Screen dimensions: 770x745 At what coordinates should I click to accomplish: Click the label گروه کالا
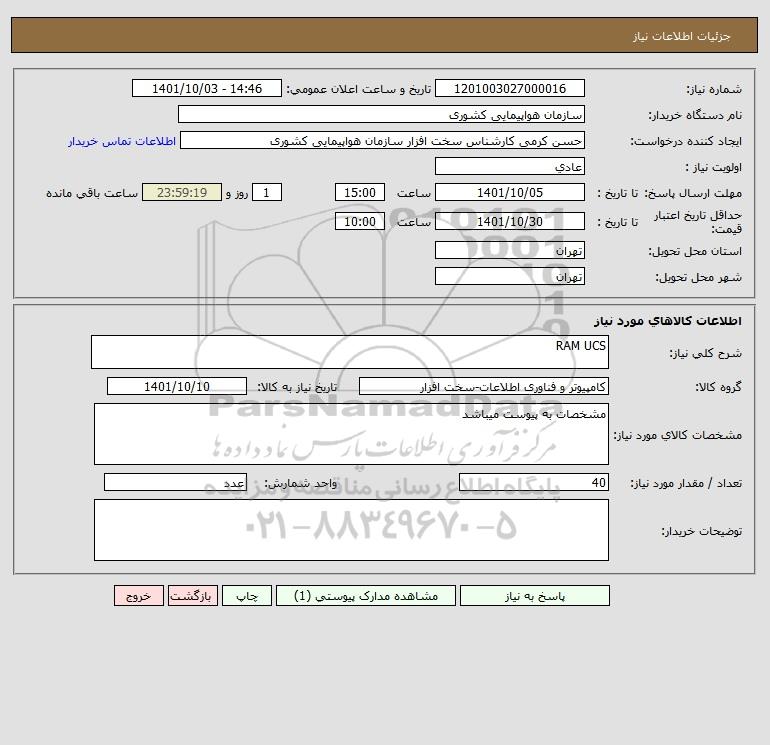point(718,387)
